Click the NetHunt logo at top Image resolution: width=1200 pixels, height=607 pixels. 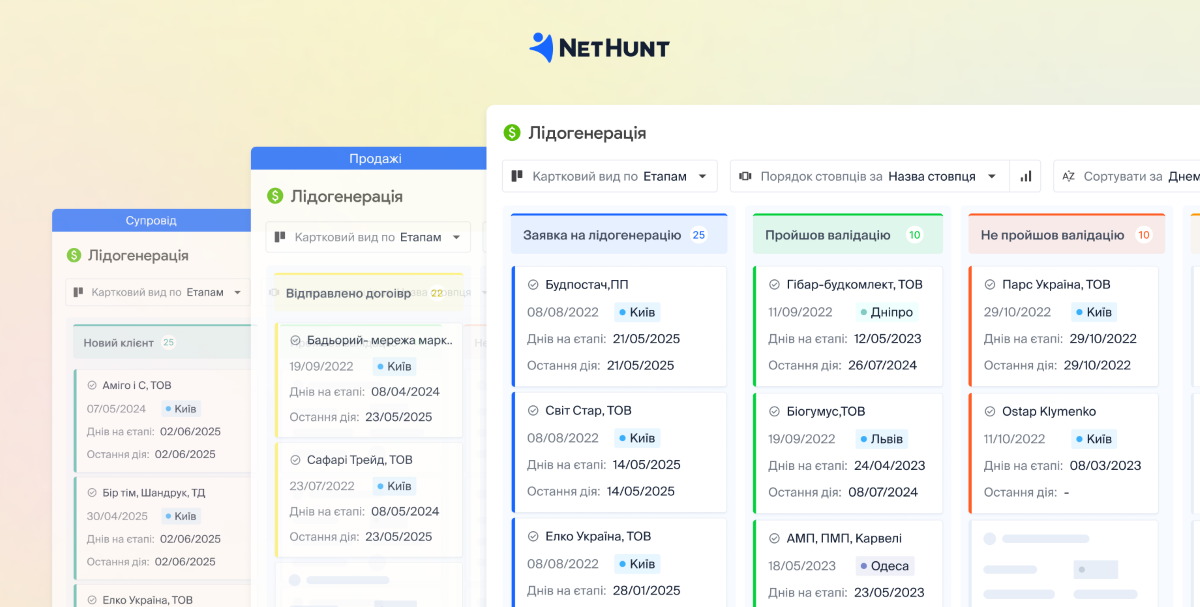click(599, 47)
